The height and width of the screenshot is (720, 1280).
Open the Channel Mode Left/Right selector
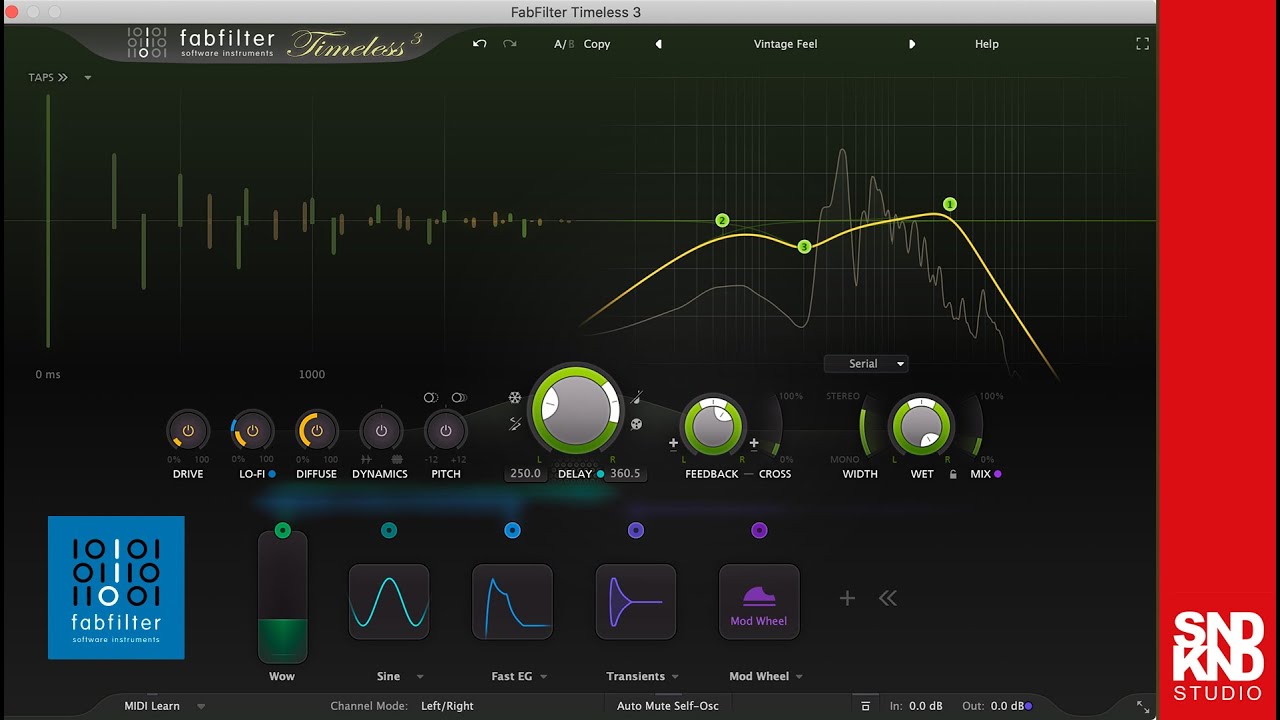coord(447,706)
